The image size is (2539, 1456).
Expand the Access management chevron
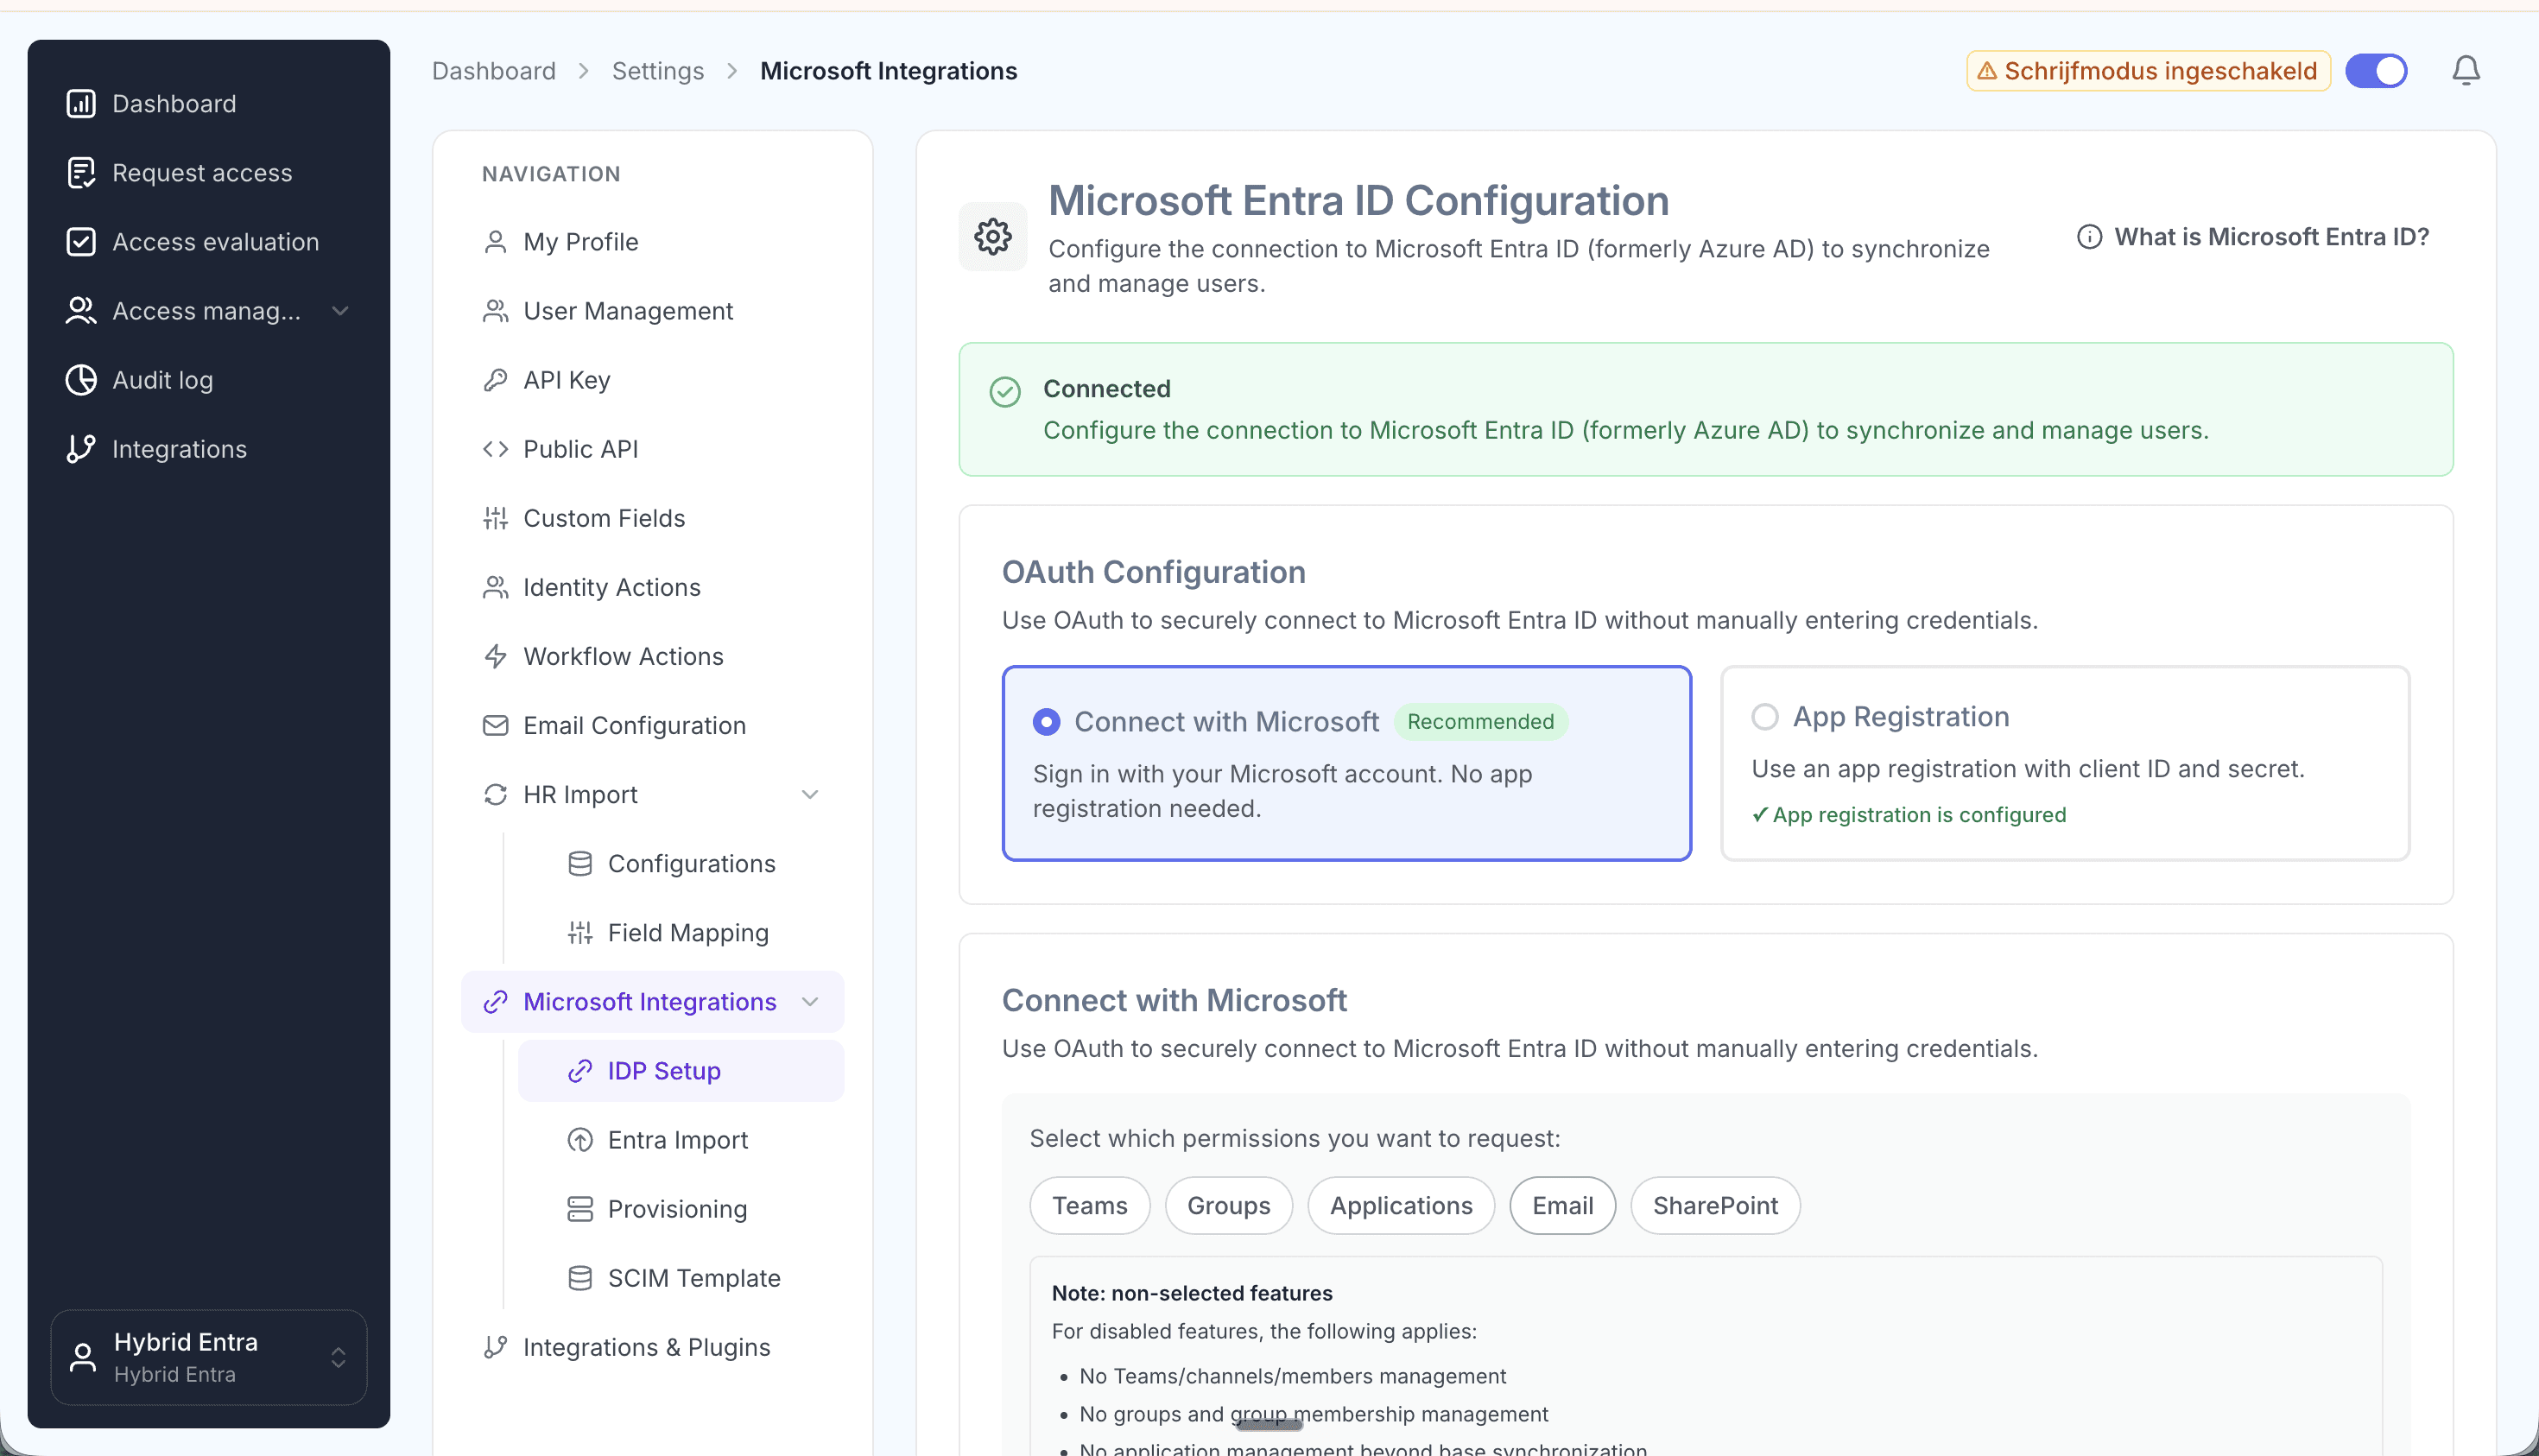pyautogui.click(x=340, y=310)
